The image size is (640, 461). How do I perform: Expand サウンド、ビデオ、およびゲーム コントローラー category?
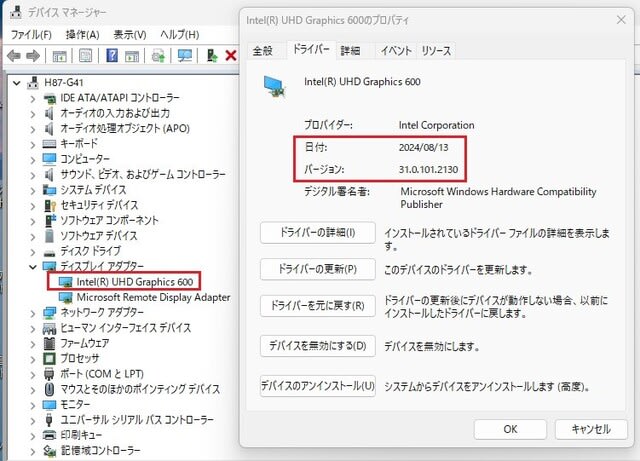tap(33, 175)
